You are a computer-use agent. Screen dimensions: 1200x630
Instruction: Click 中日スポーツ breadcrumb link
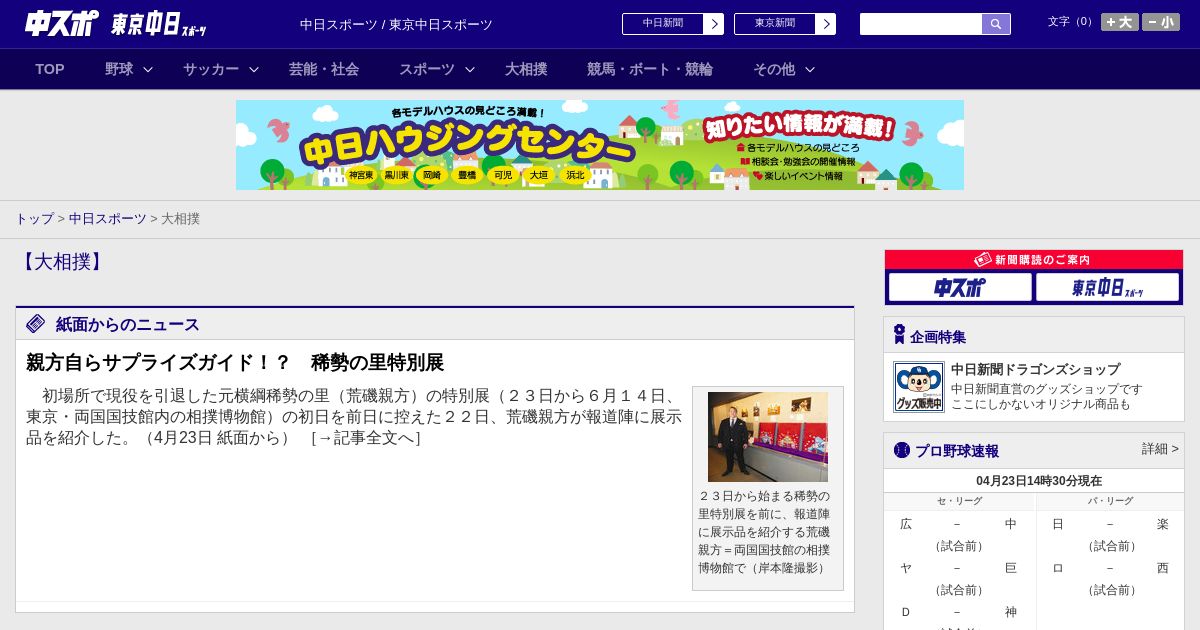coord(108,218)
